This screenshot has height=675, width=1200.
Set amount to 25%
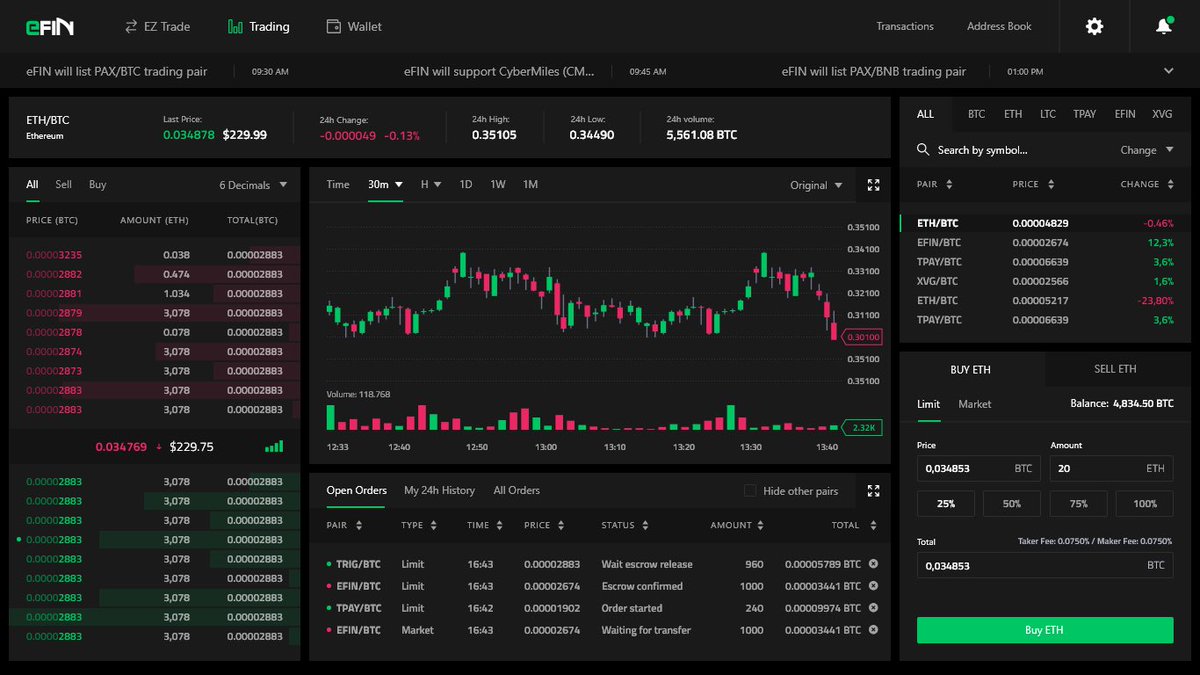click(x=946, y=504)
